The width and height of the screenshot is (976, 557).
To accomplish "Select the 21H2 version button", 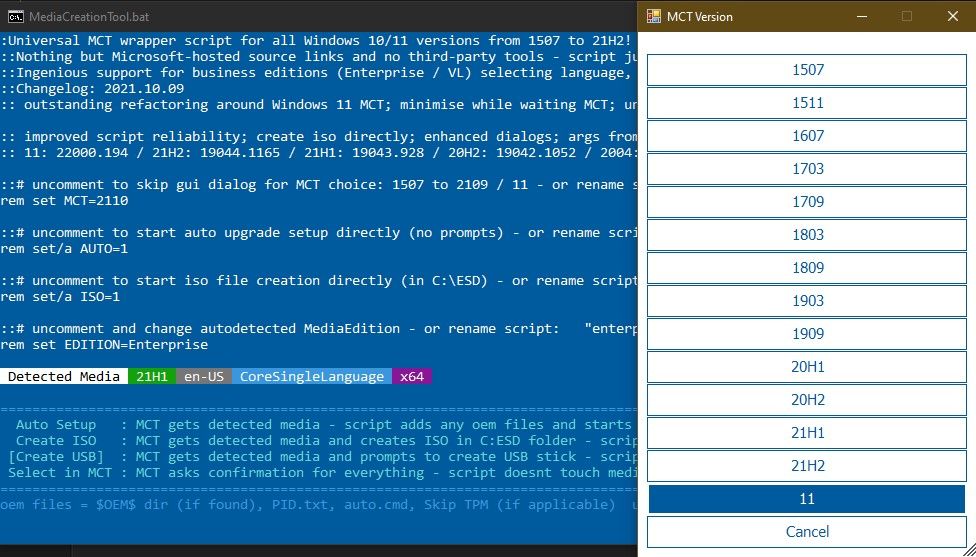I will (x=807, y=466).
